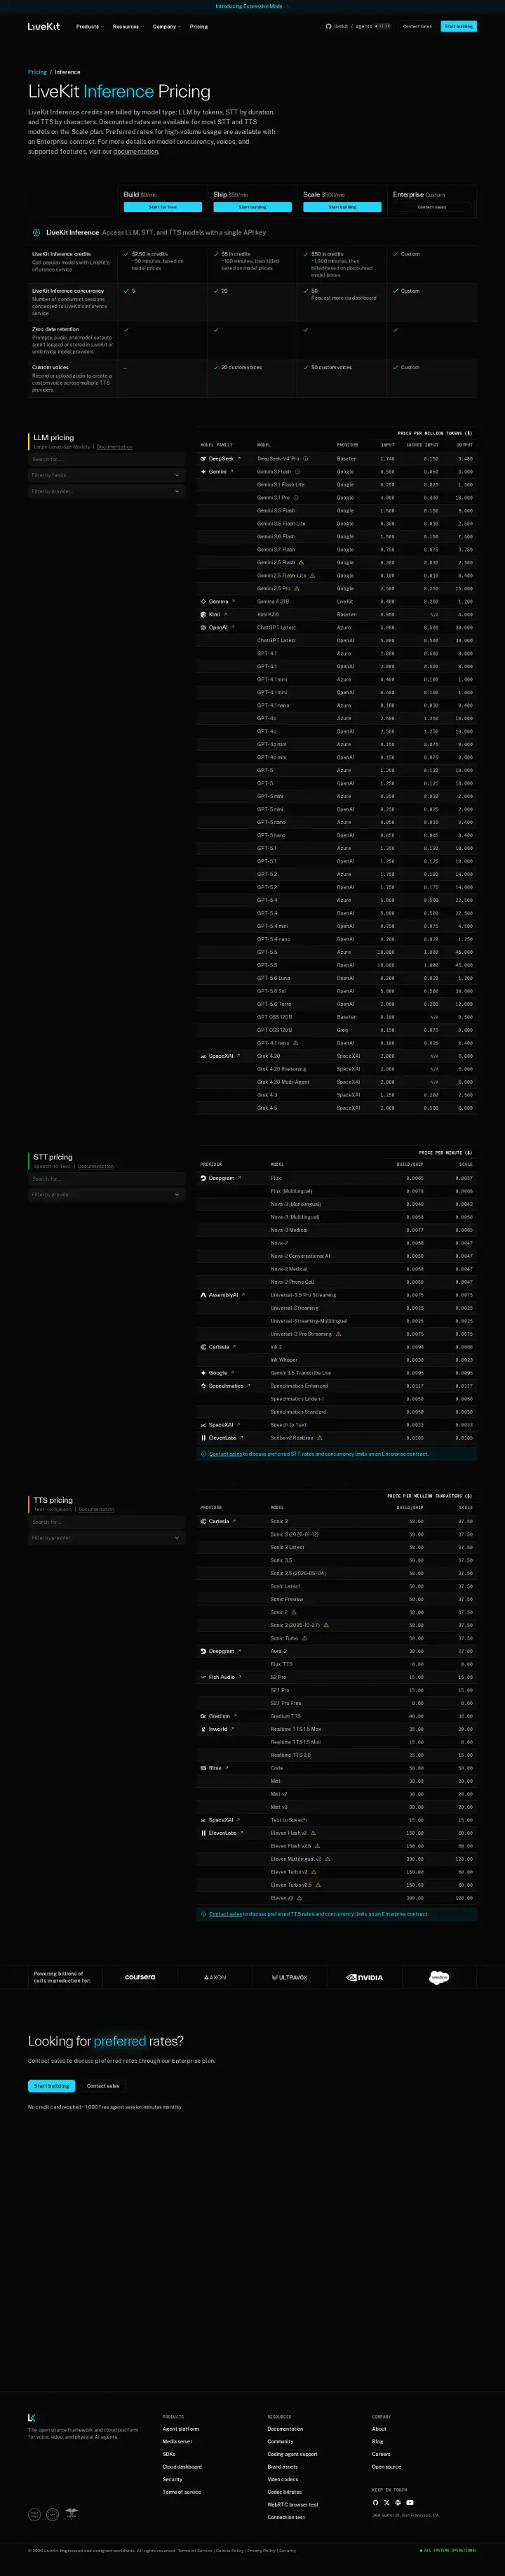Open the Documentation link under STT pricing
505x2576 pixels.
(x=96, y=1166)
